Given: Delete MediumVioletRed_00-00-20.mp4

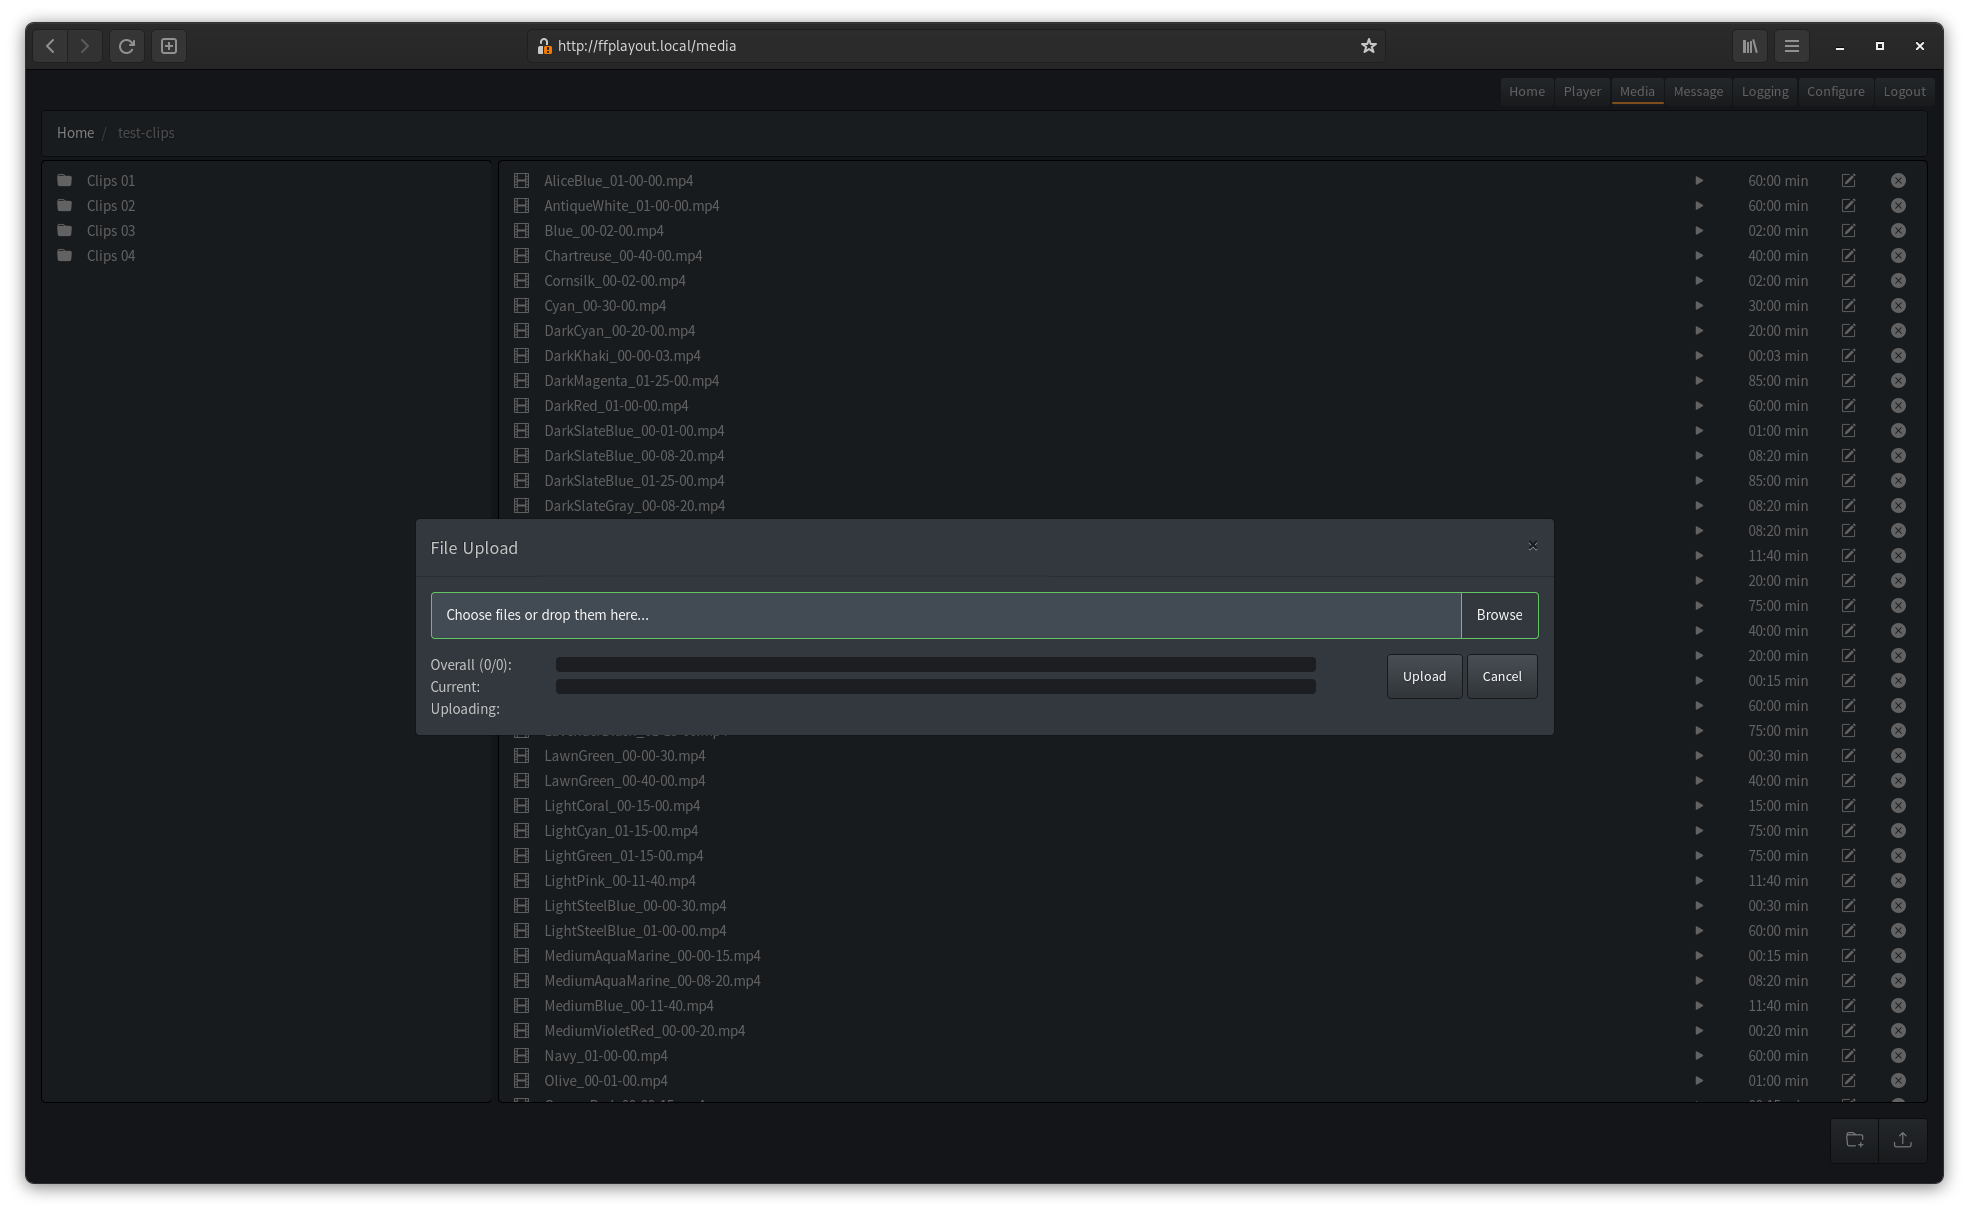Looking at the screenshot, I should tap(1898, 1031).
